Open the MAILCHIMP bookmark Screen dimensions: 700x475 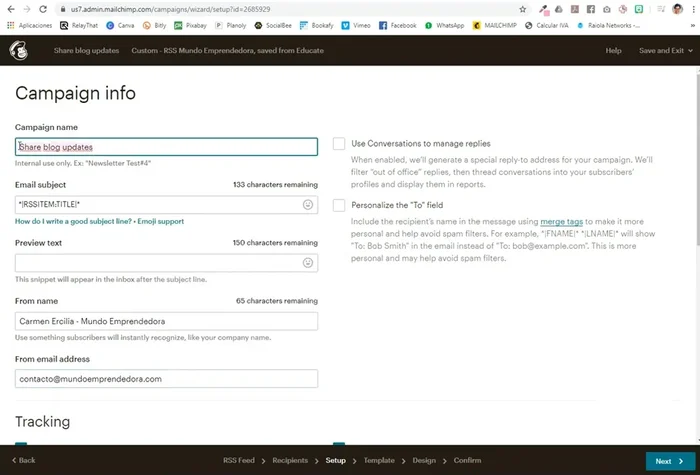click(x=495, y=25)
